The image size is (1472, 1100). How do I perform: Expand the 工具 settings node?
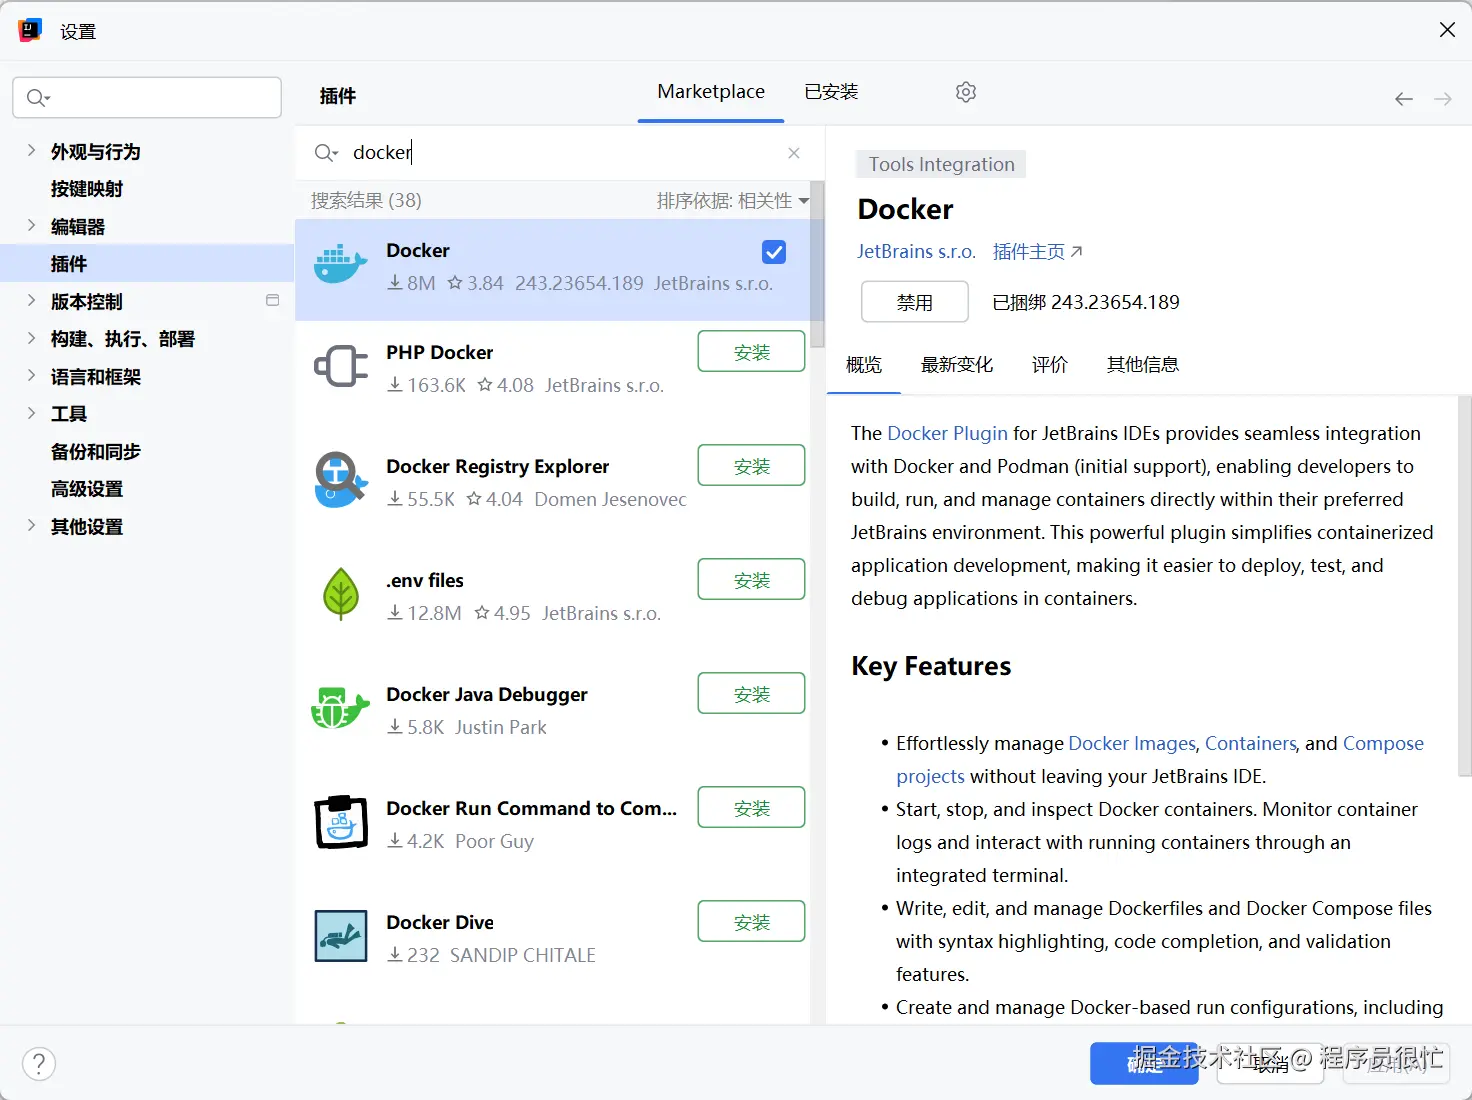(31, 413)
